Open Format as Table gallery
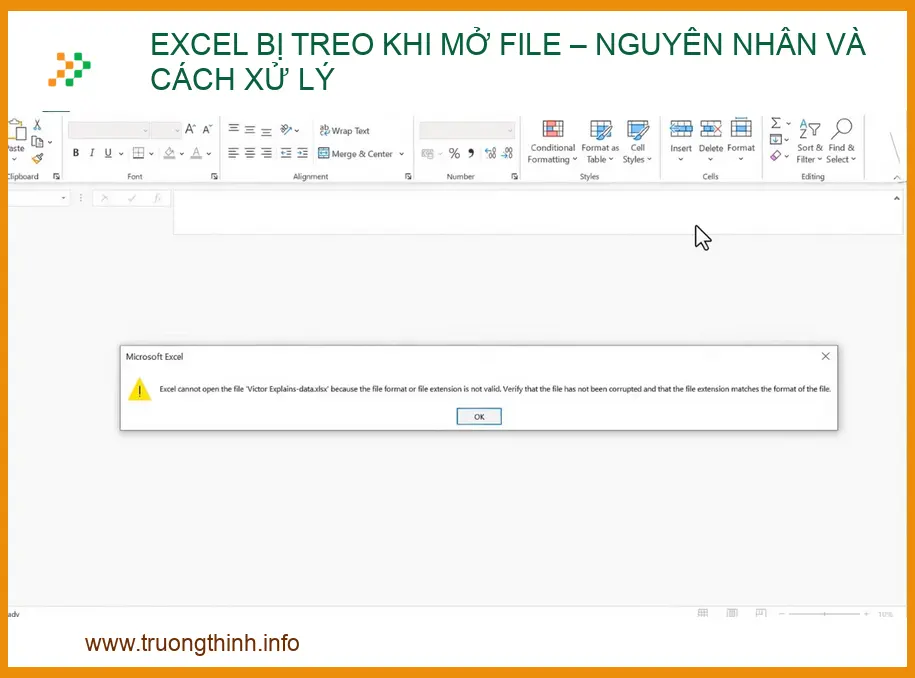Viewport: 915px width, 678px height. [600, 142]
